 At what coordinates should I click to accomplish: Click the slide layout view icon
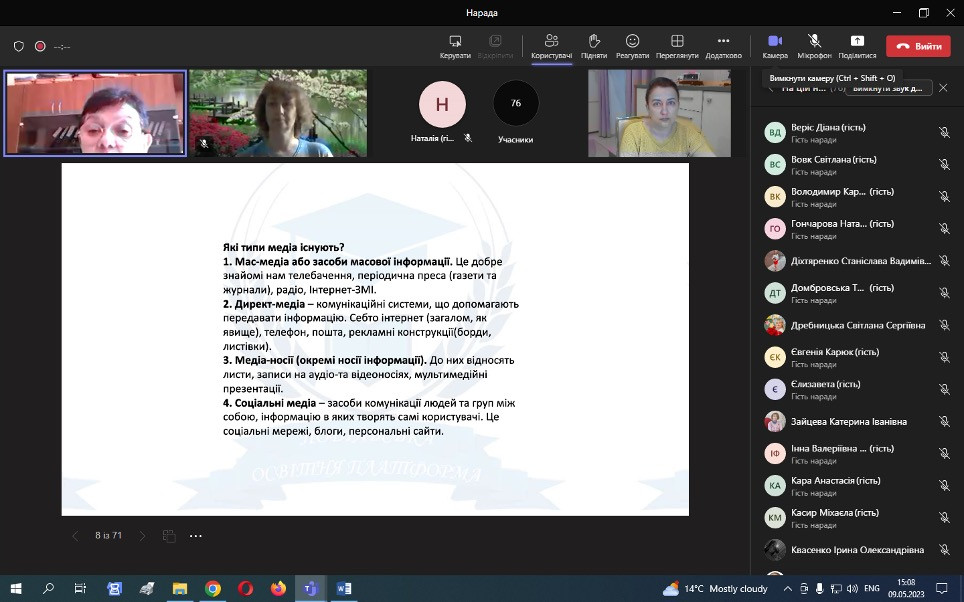coord(169,536)
